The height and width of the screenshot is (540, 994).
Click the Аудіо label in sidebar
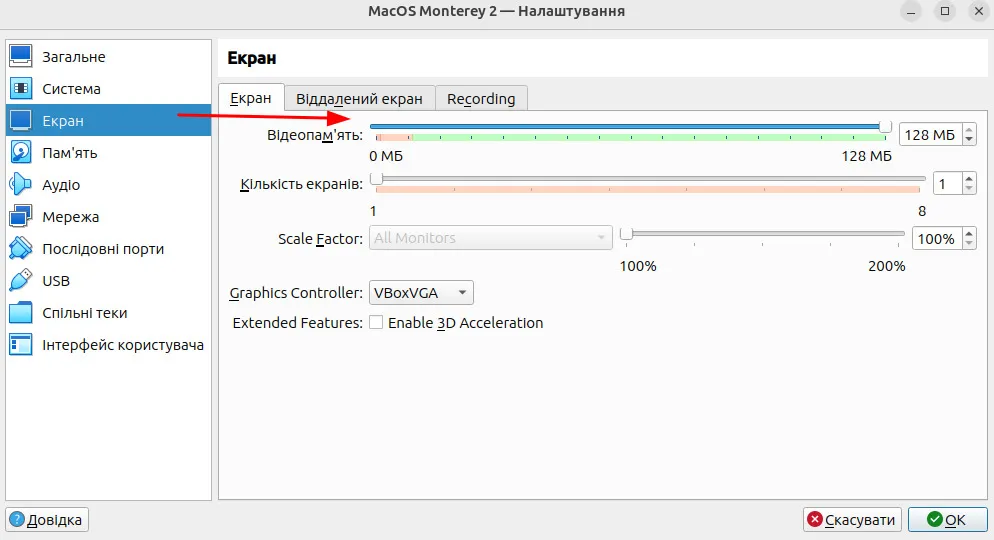61,185
